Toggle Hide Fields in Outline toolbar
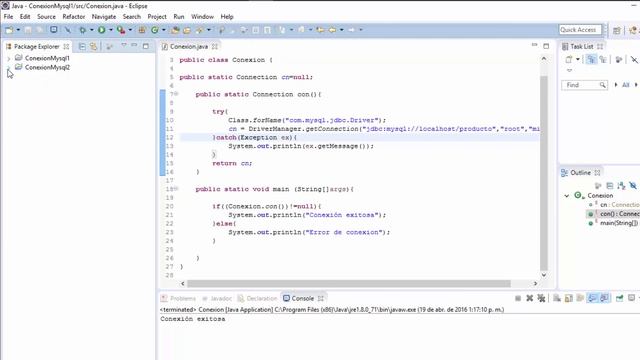640x360 pixels. (633, 186)
